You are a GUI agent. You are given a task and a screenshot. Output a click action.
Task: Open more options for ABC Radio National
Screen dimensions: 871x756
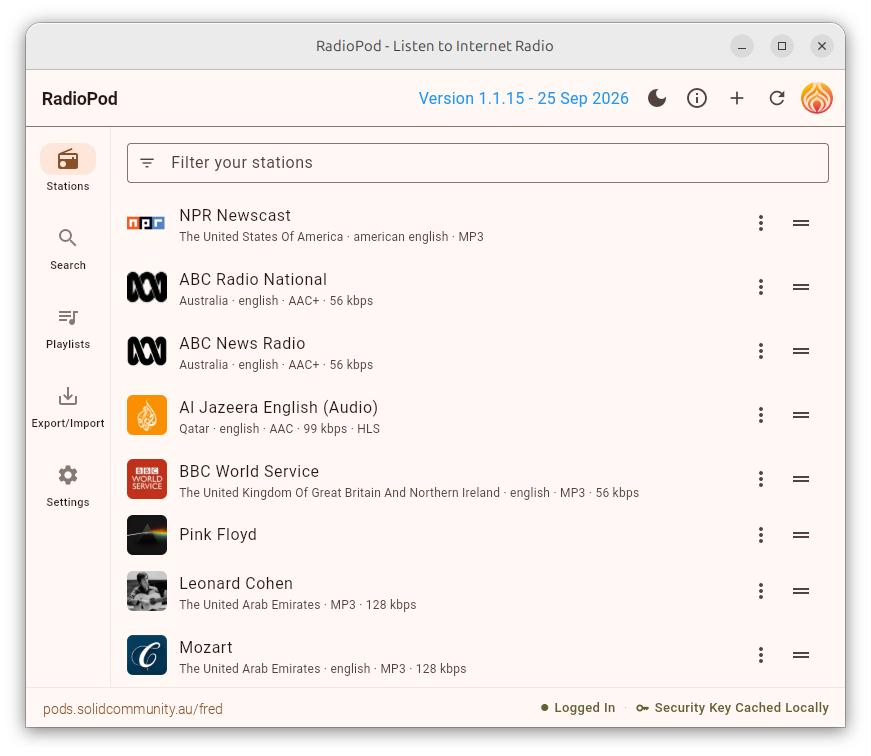[x=761, y=287]
